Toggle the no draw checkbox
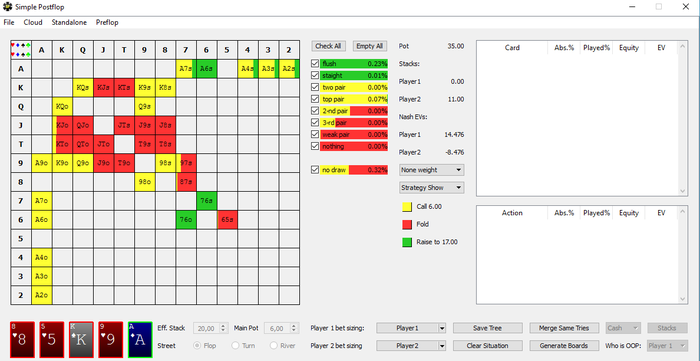 pyautogui.click(x=315, y=170)
